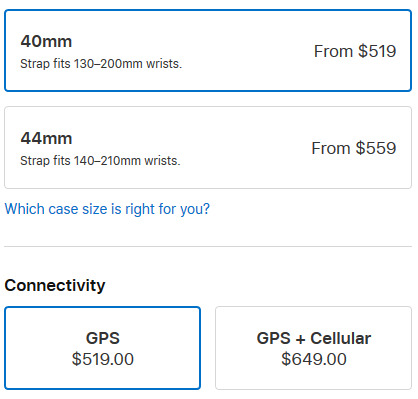Click the 'From $559' price label

pyautogui.click(x=354, y=148)
